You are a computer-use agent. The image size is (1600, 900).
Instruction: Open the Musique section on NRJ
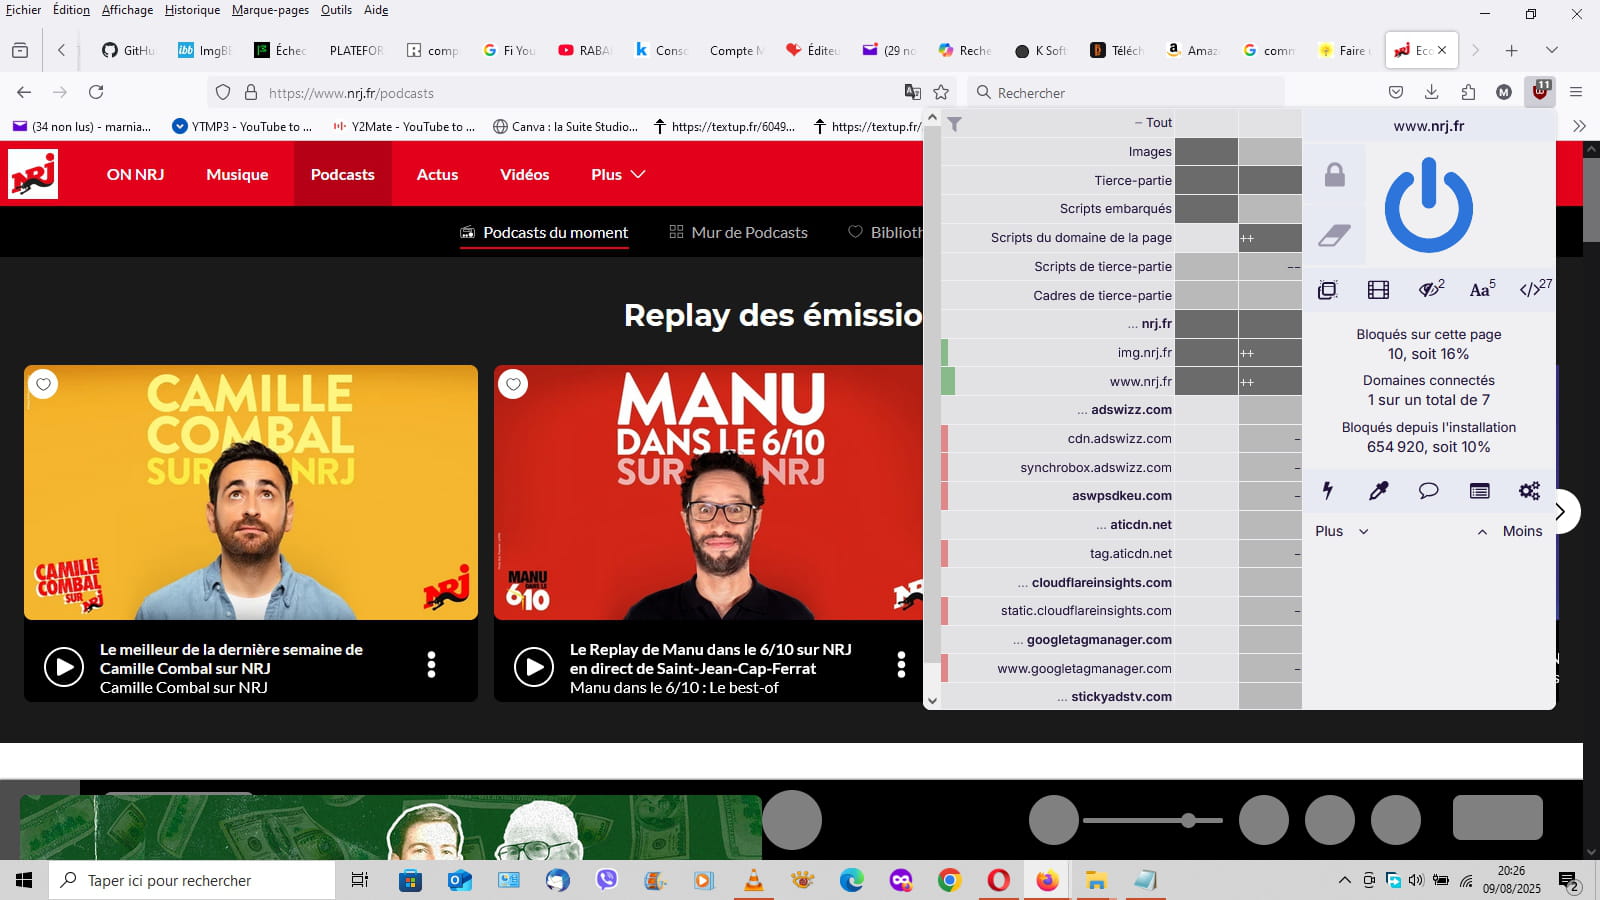click(x=237, y=174)
